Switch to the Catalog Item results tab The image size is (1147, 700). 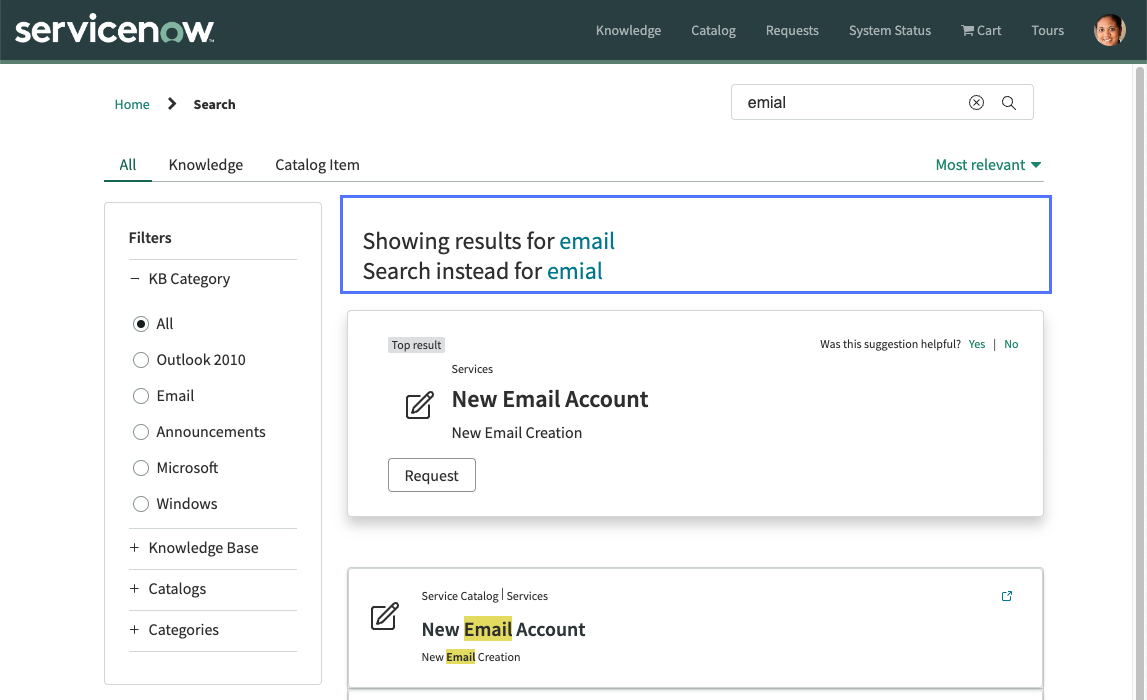tap(317, 165)
